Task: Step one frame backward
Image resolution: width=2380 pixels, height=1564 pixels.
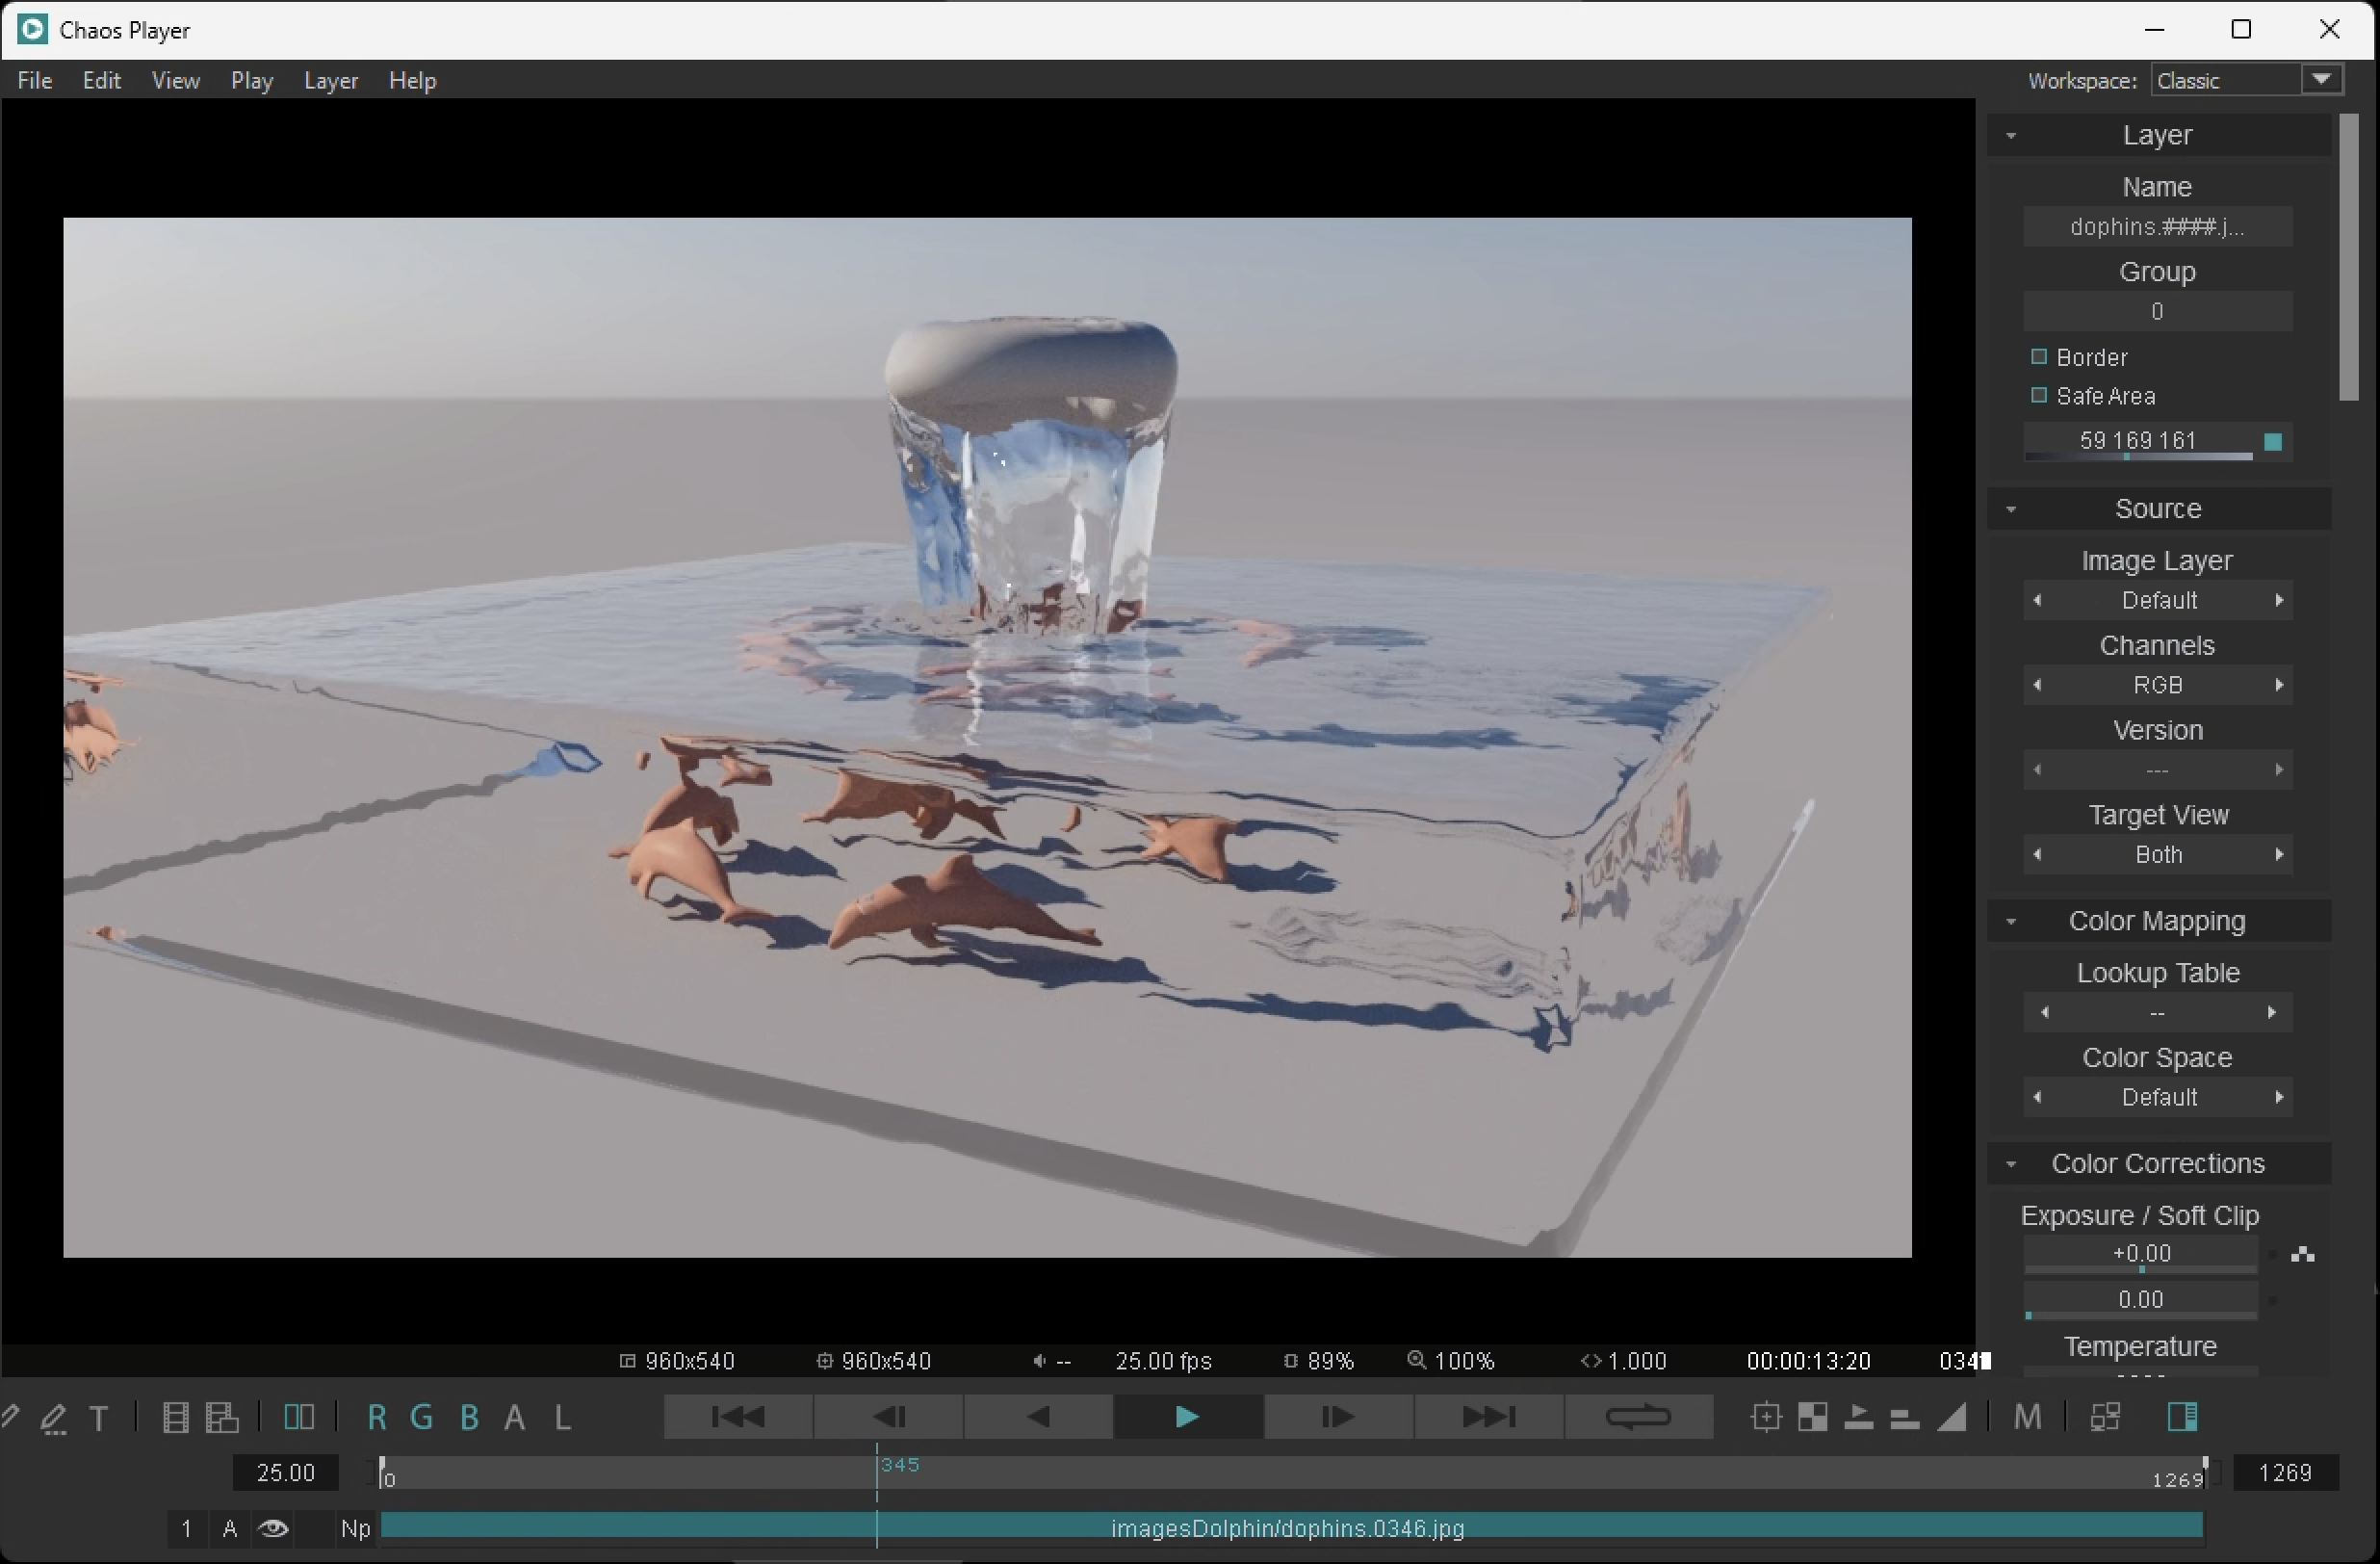Action: (x=888, y=1417)
